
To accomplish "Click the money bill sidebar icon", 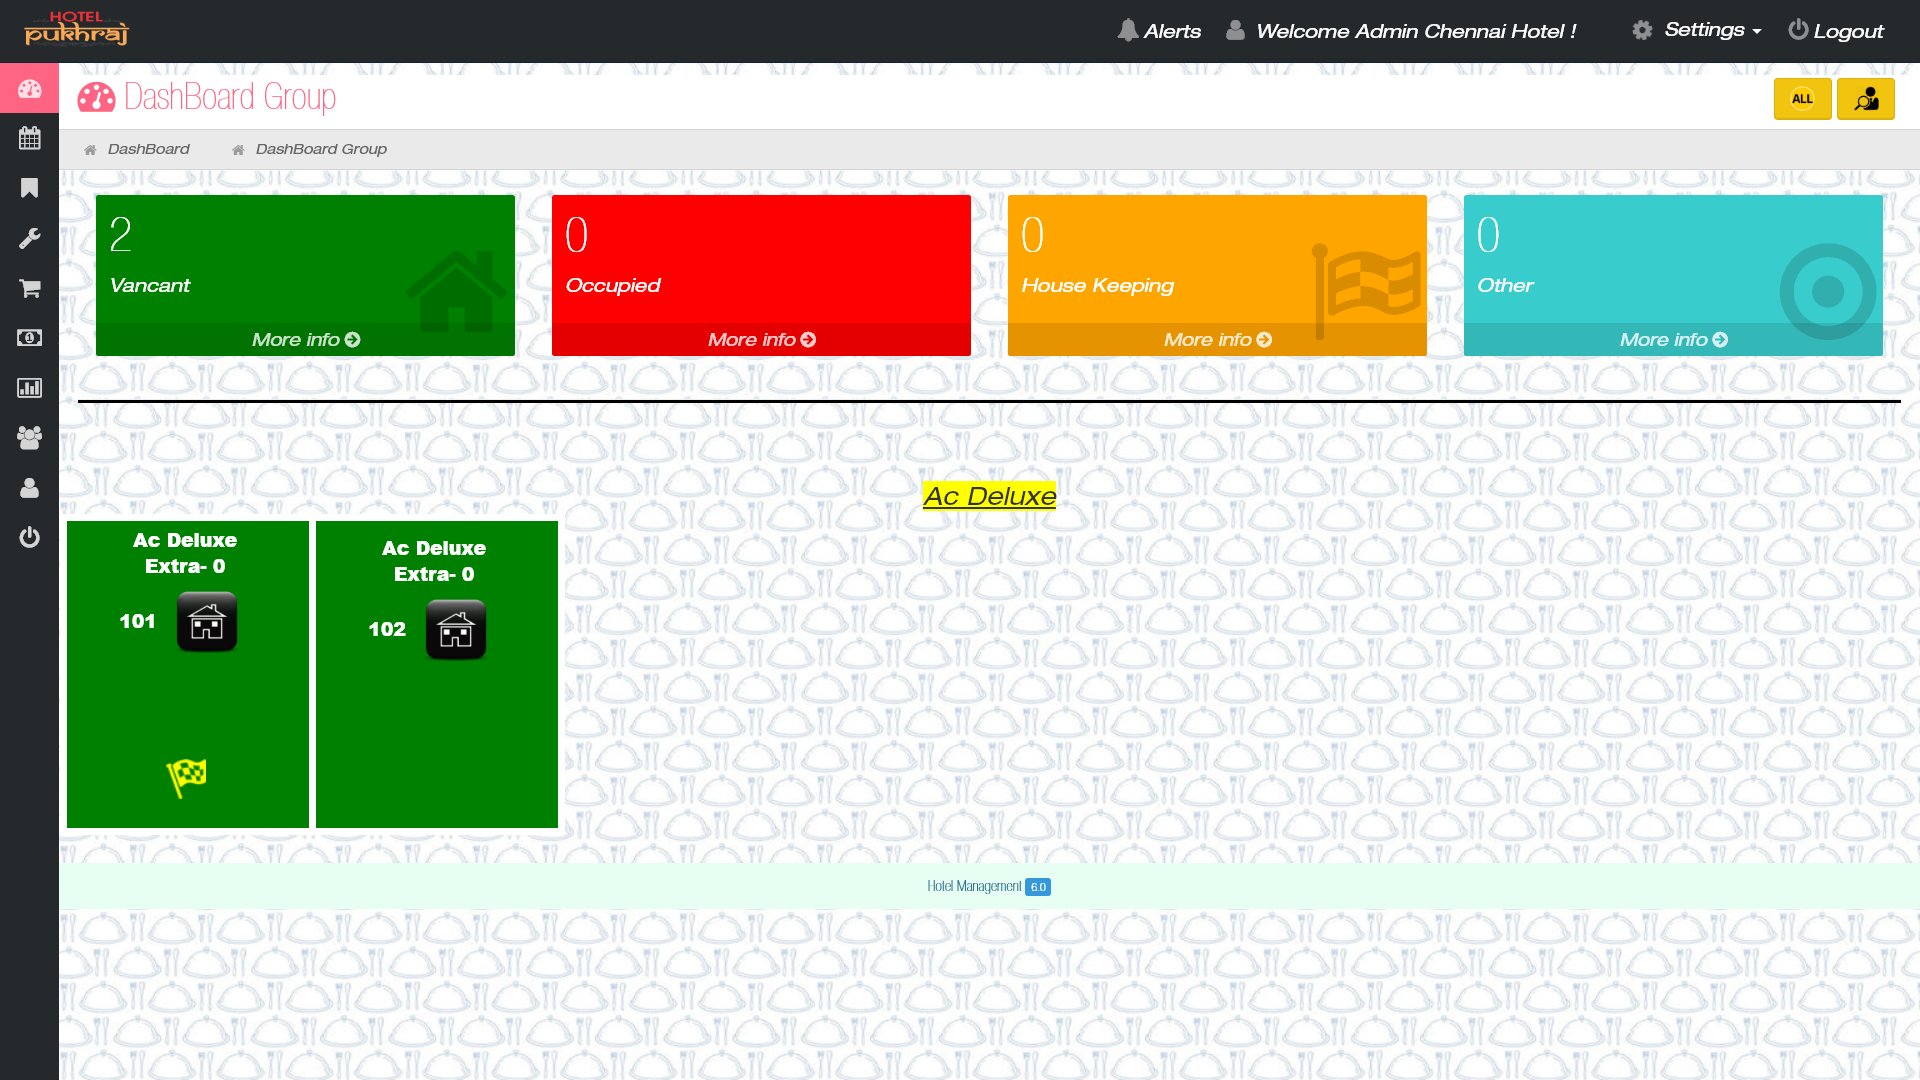I will tap(29, 338).
